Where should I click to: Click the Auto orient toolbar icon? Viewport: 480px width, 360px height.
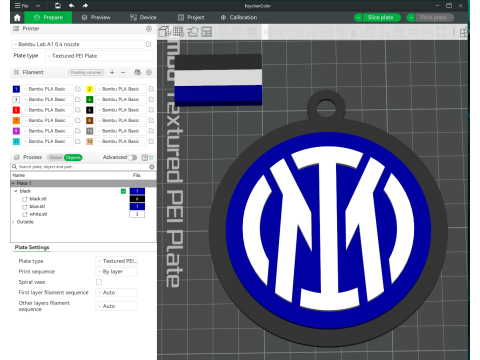pyautogui.click(x=193, y=32)
